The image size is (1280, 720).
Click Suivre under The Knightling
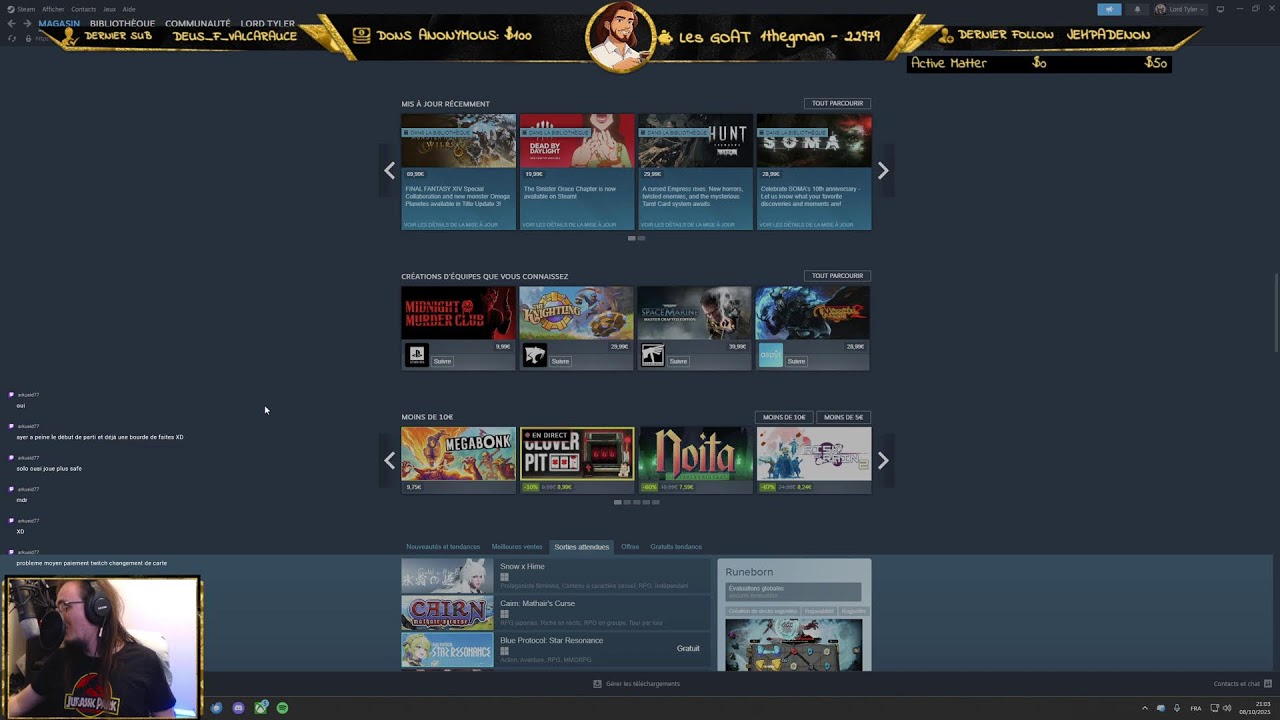coord(561,361)
